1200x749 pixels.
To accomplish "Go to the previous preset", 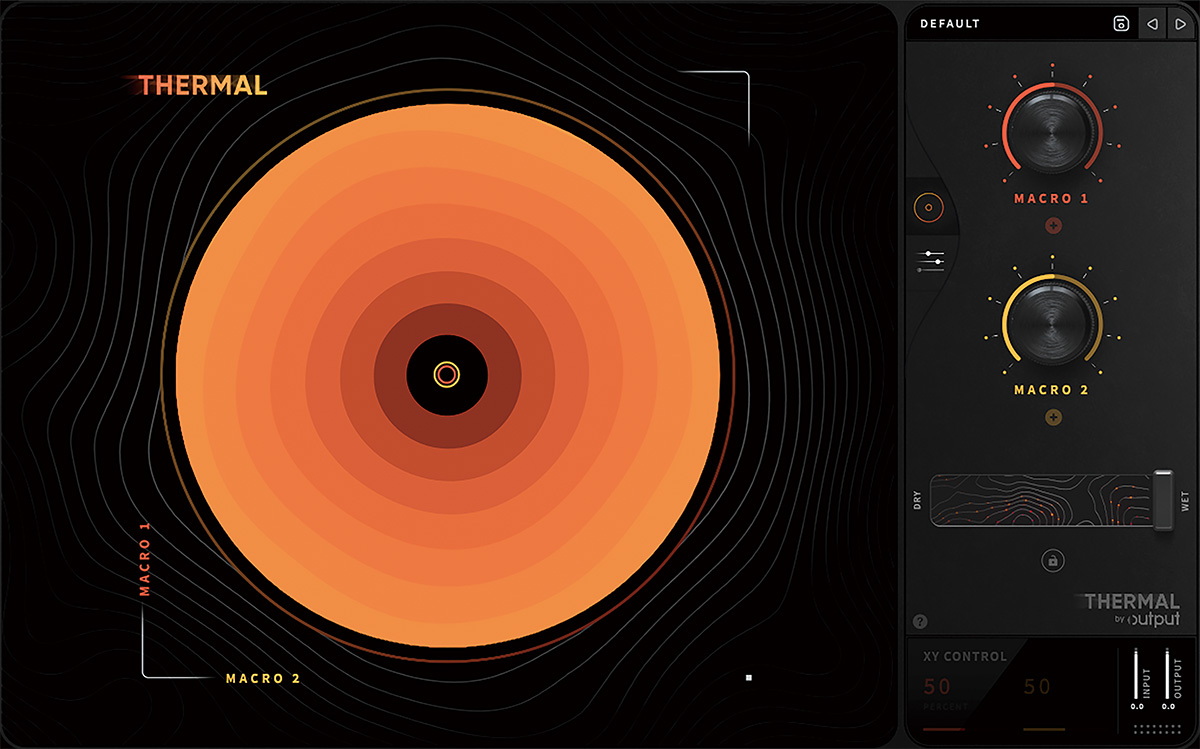I will [1152, 24].
